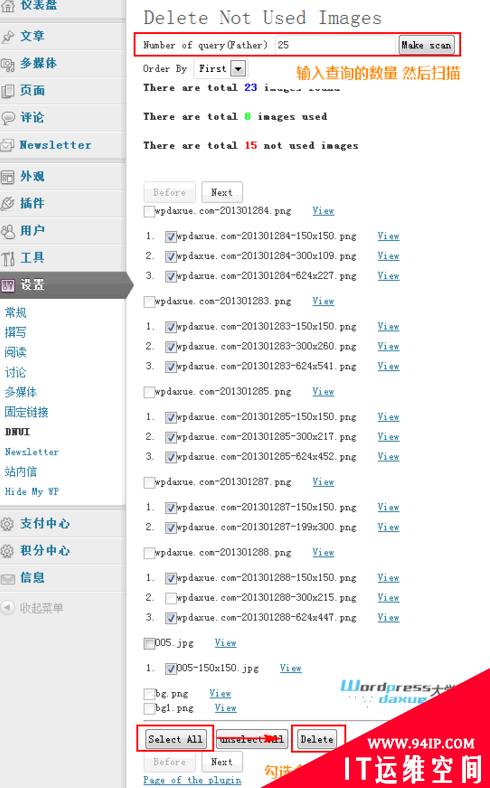Open 常规 settings submenu
The height and width of the screenshot is (788, 490).
tap(16, 313)
